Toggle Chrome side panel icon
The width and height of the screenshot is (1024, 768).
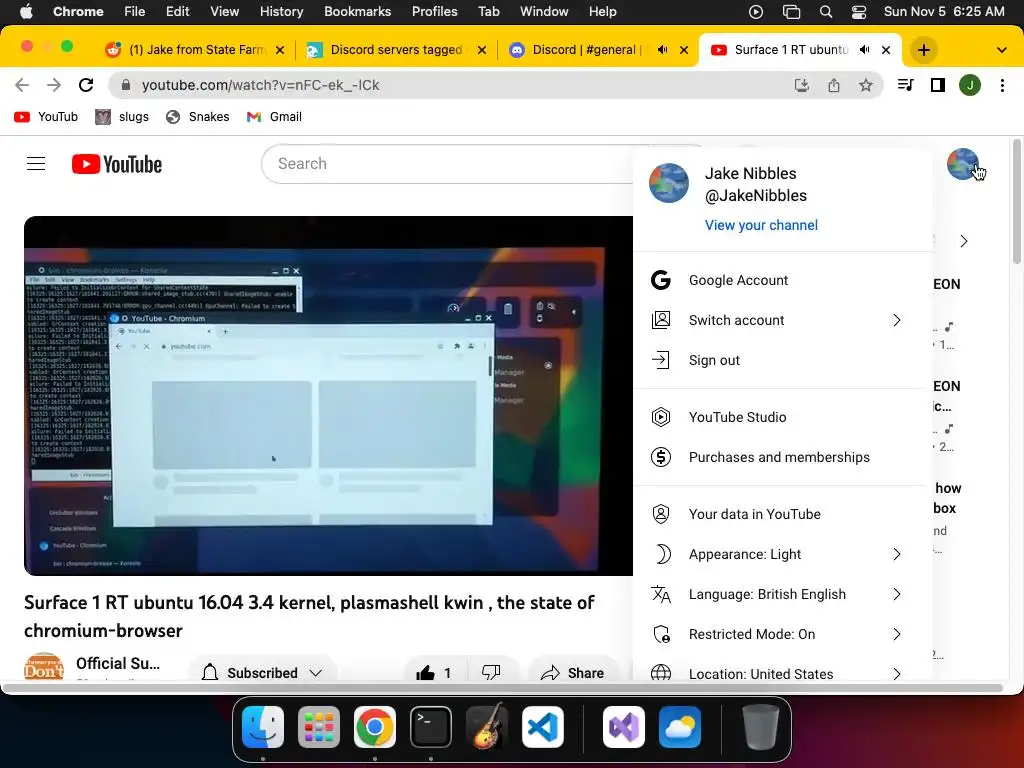(x=938, y=85)
